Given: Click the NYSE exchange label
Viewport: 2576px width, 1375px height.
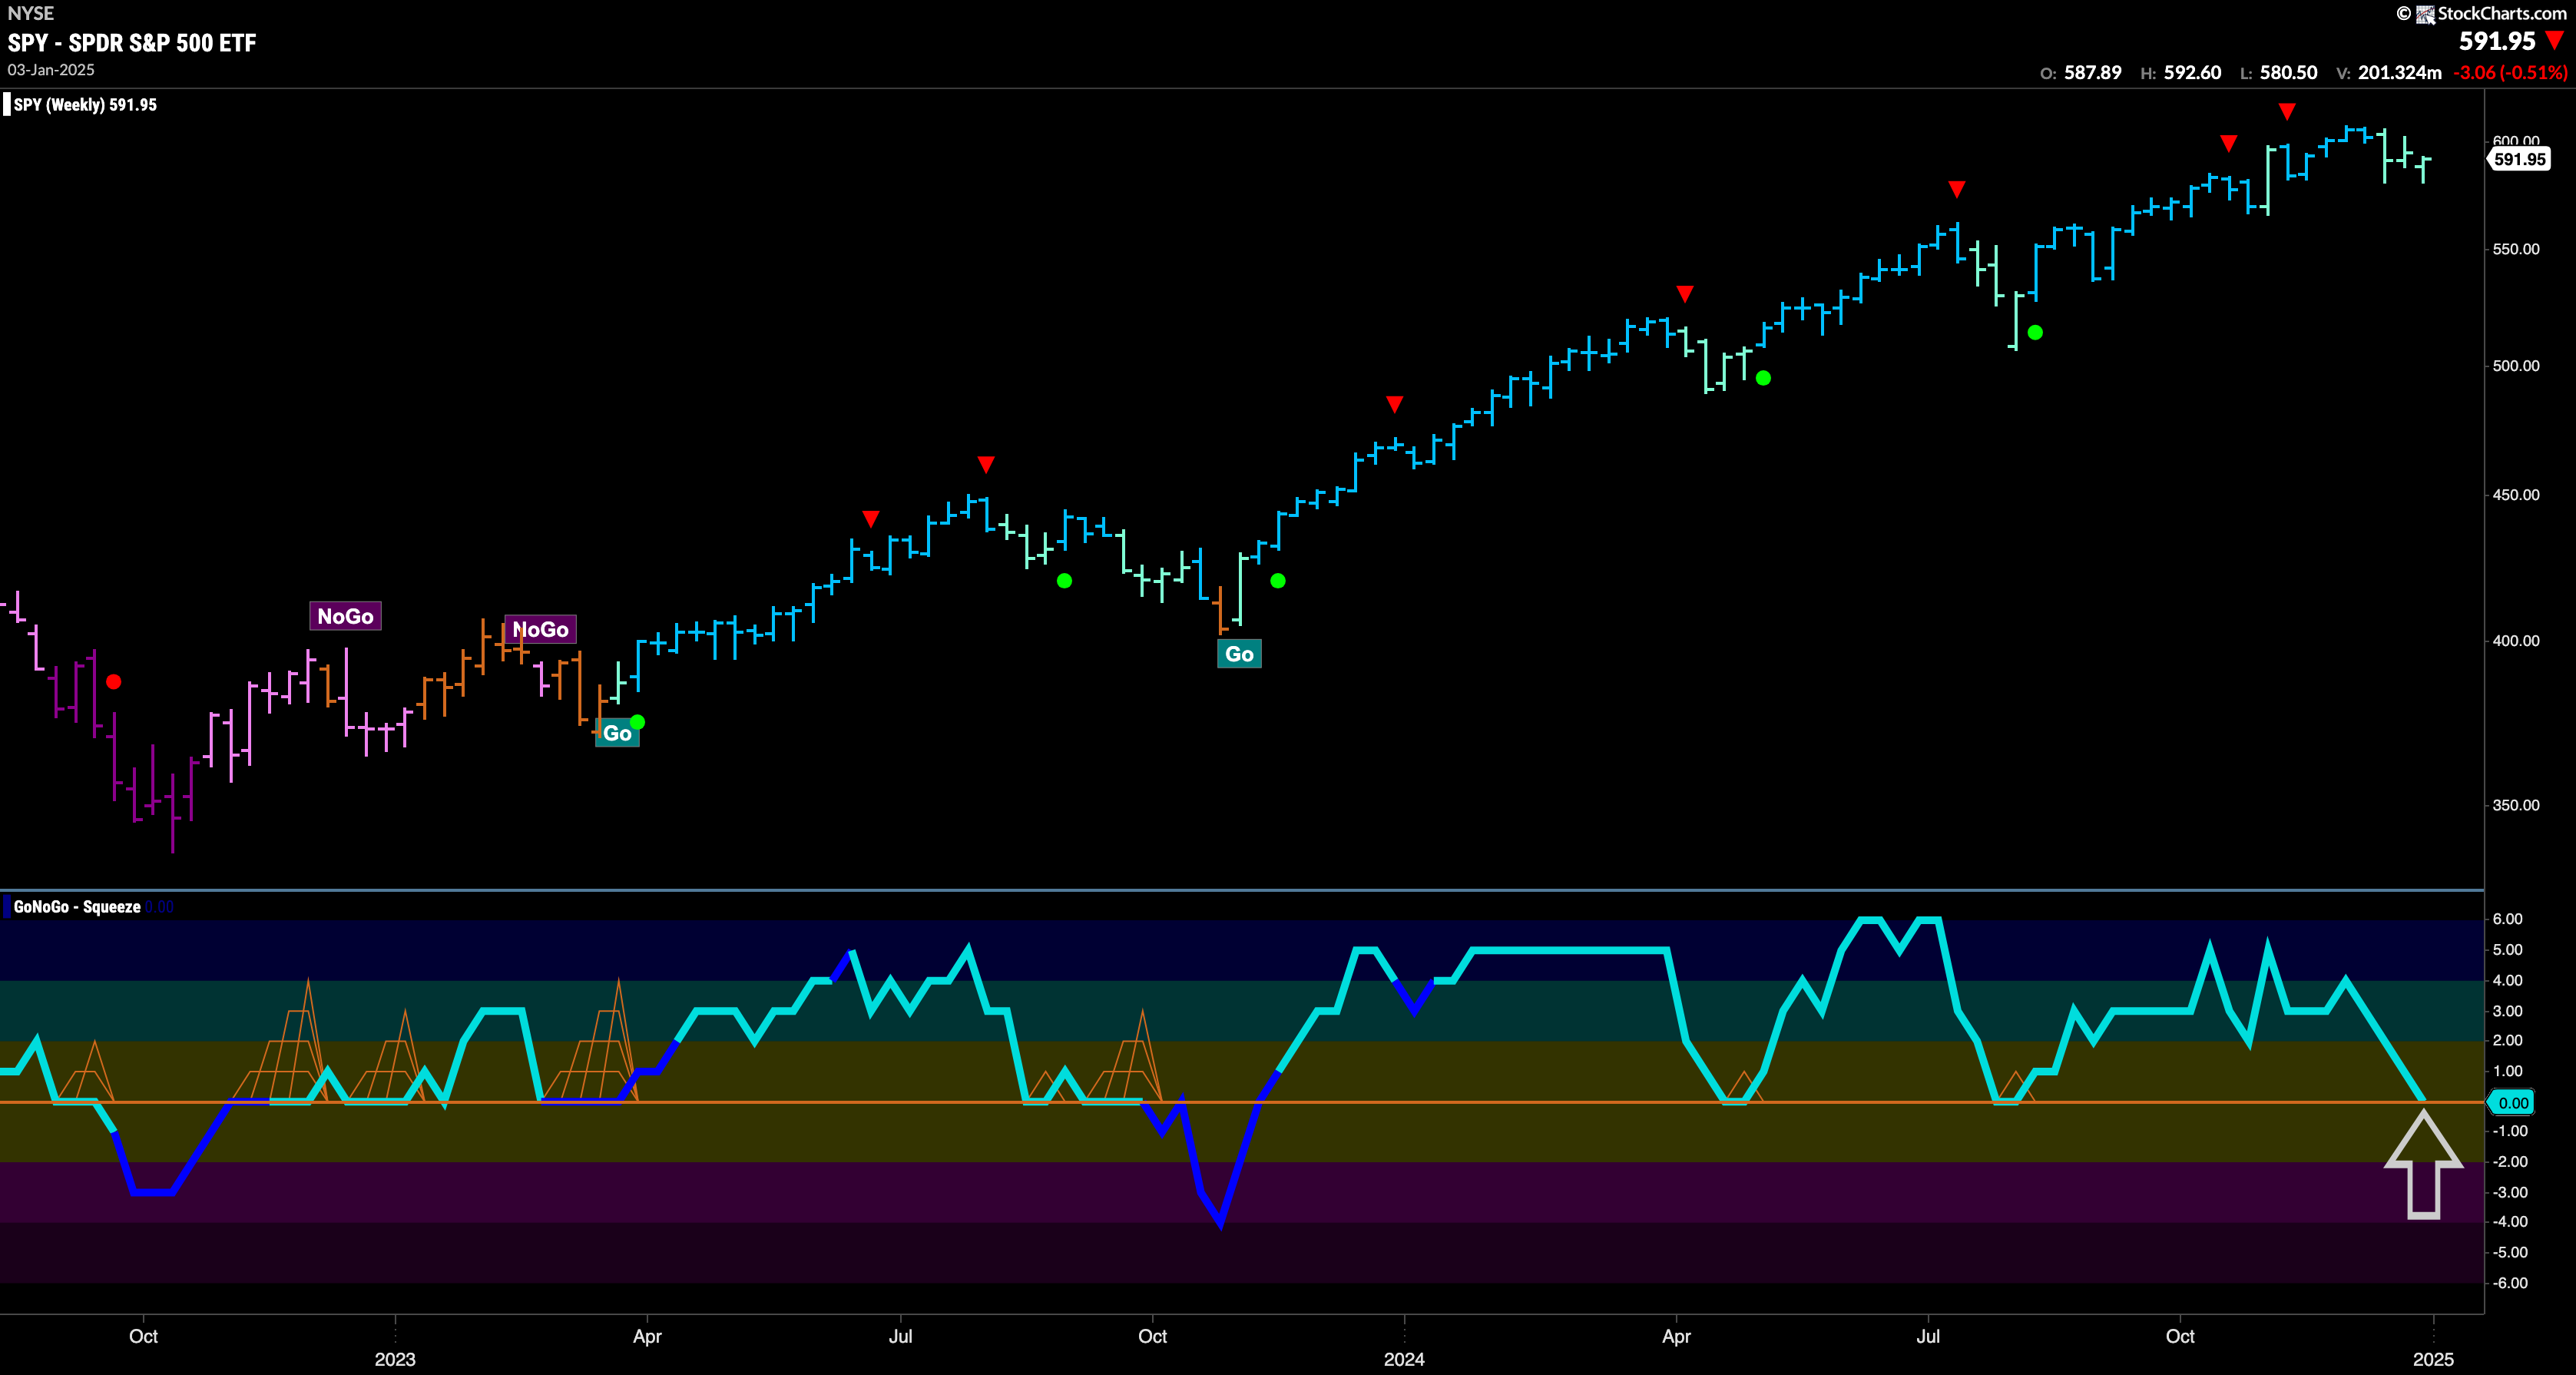Looking at the screenshot, I should click(30, 13).
